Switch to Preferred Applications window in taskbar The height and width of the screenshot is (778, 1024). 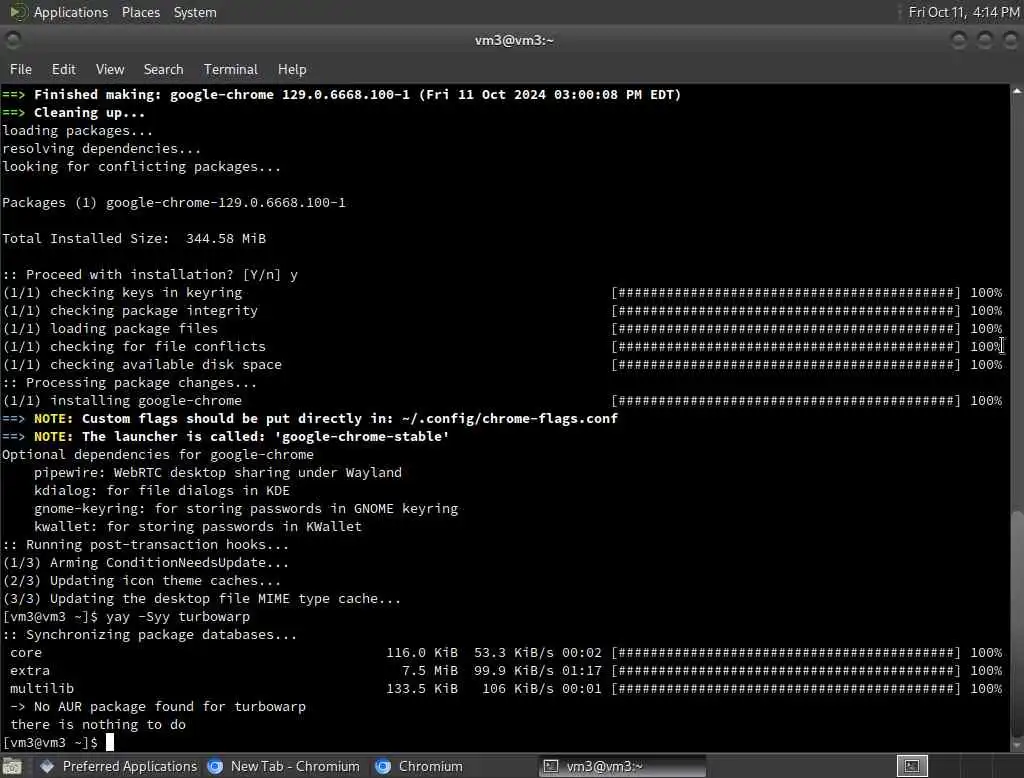pos(119,766)
